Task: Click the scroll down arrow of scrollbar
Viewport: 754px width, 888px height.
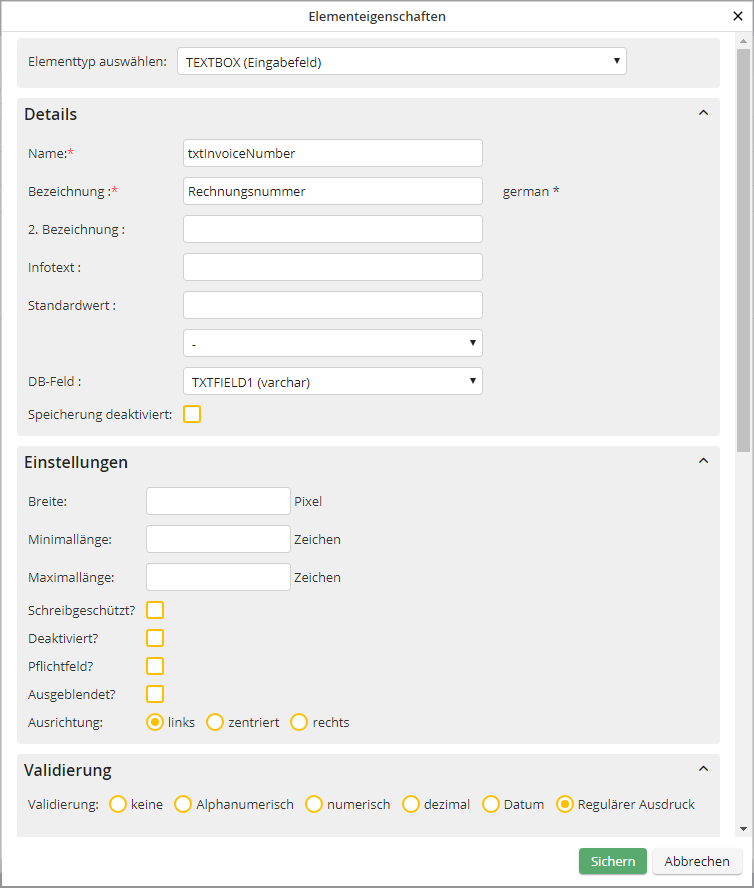Action: (743, 828)
